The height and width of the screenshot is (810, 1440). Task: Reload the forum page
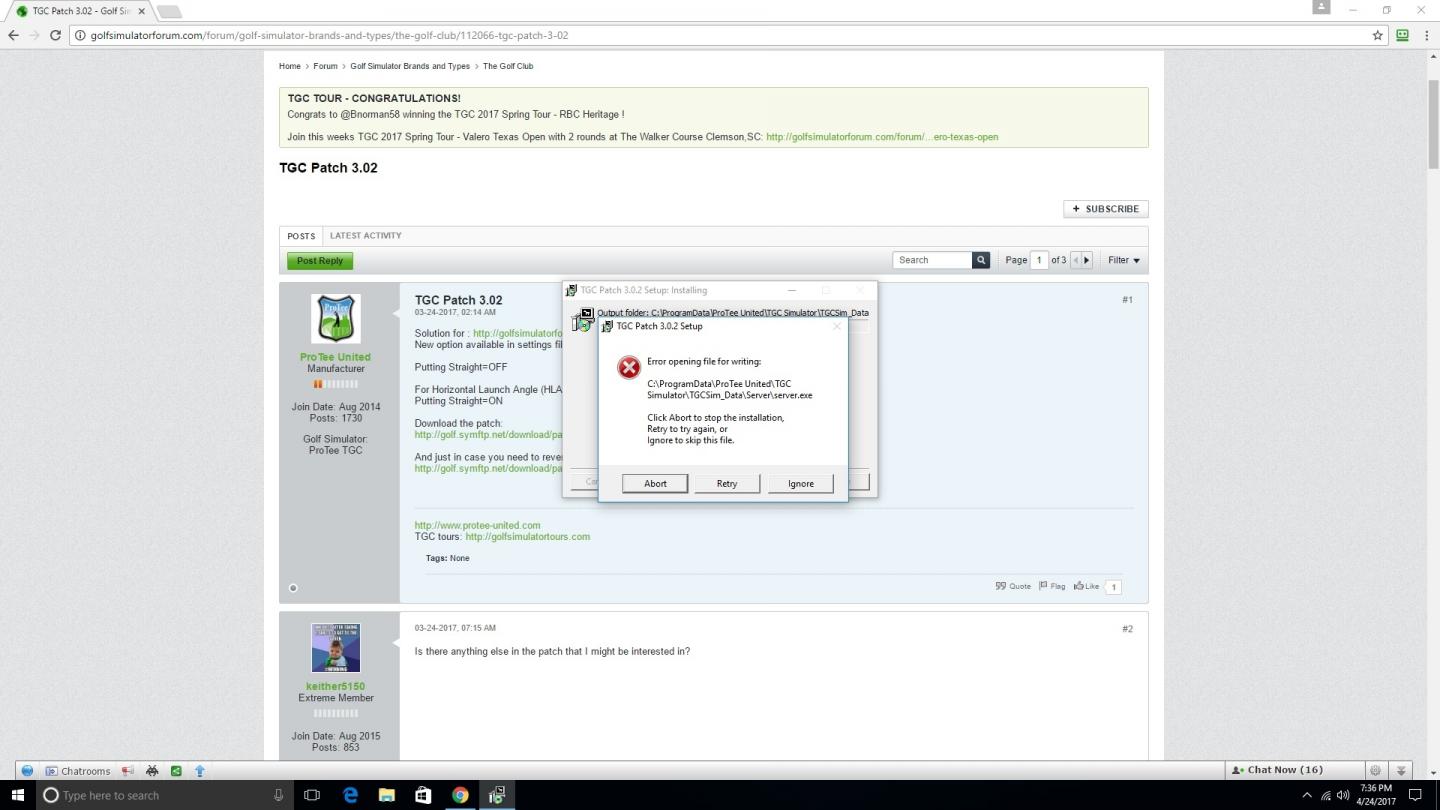pos(56,35)
